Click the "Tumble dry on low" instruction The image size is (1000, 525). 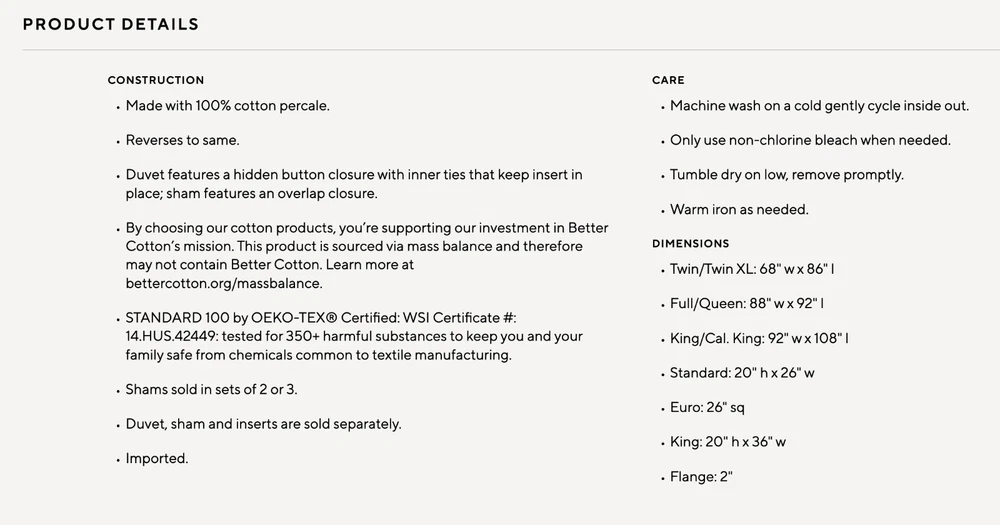point(786,174)
